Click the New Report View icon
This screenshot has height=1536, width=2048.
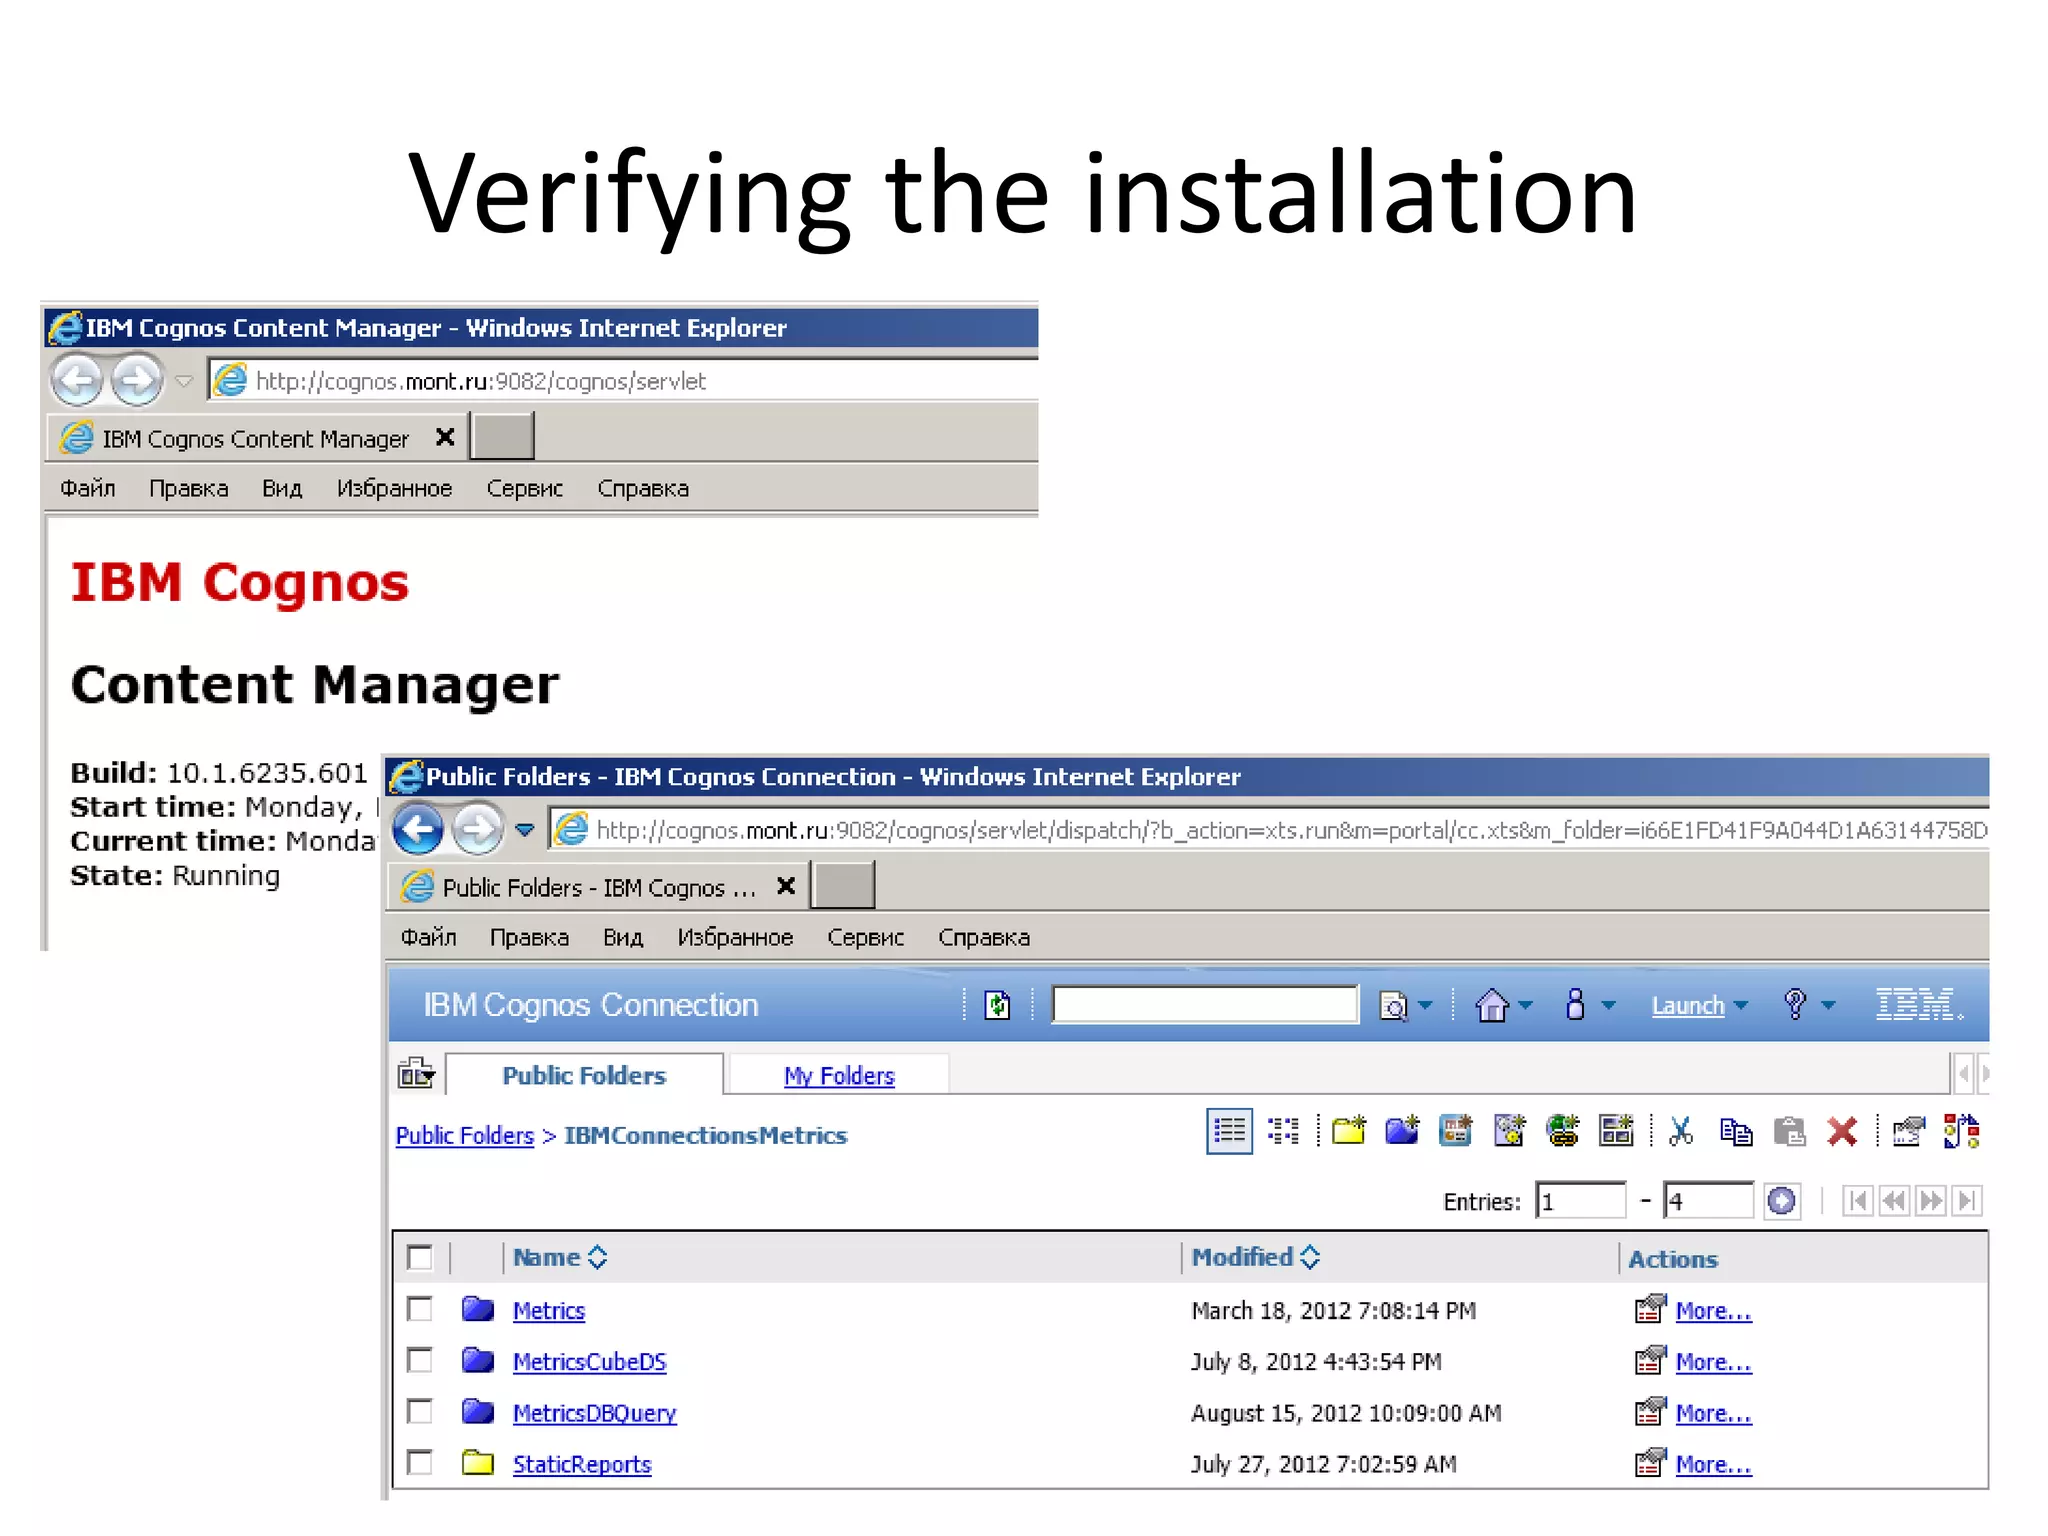pos(1456,1131)
